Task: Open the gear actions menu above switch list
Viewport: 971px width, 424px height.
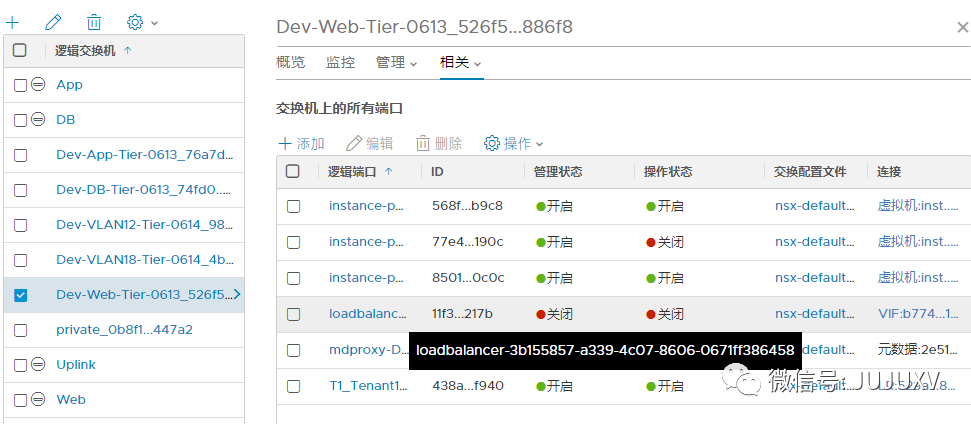Action: pos(142,23)
